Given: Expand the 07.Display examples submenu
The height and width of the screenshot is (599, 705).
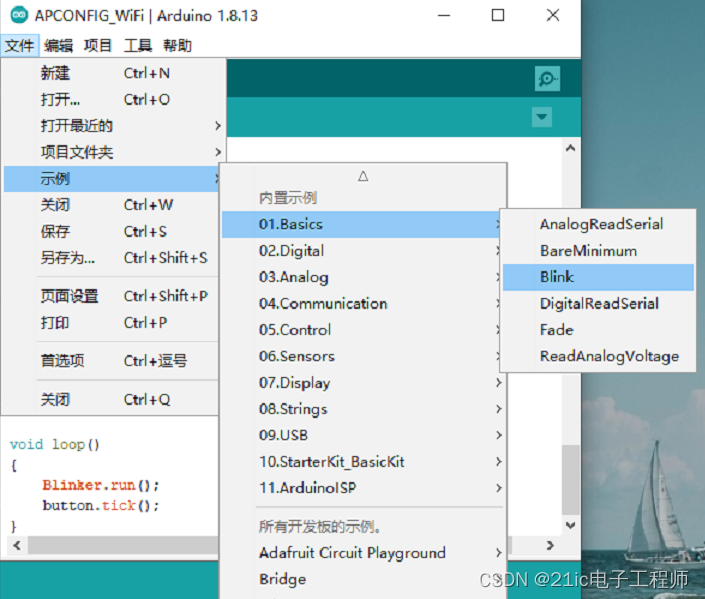Looking at the screenshot, I should (362, 383).
